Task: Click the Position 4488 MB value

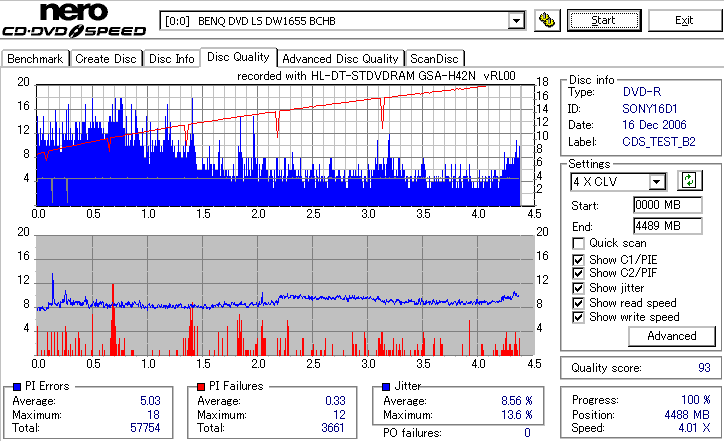Action: [x=687, y=415]
